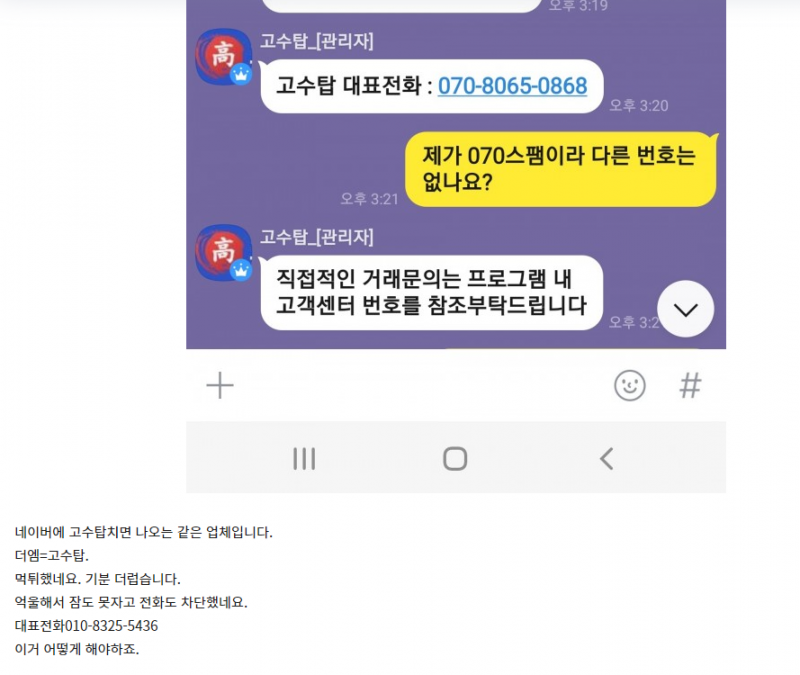Open the recent apps navigation button
The width and height of the screenshot is (800, 675).
tap(304, 459)
